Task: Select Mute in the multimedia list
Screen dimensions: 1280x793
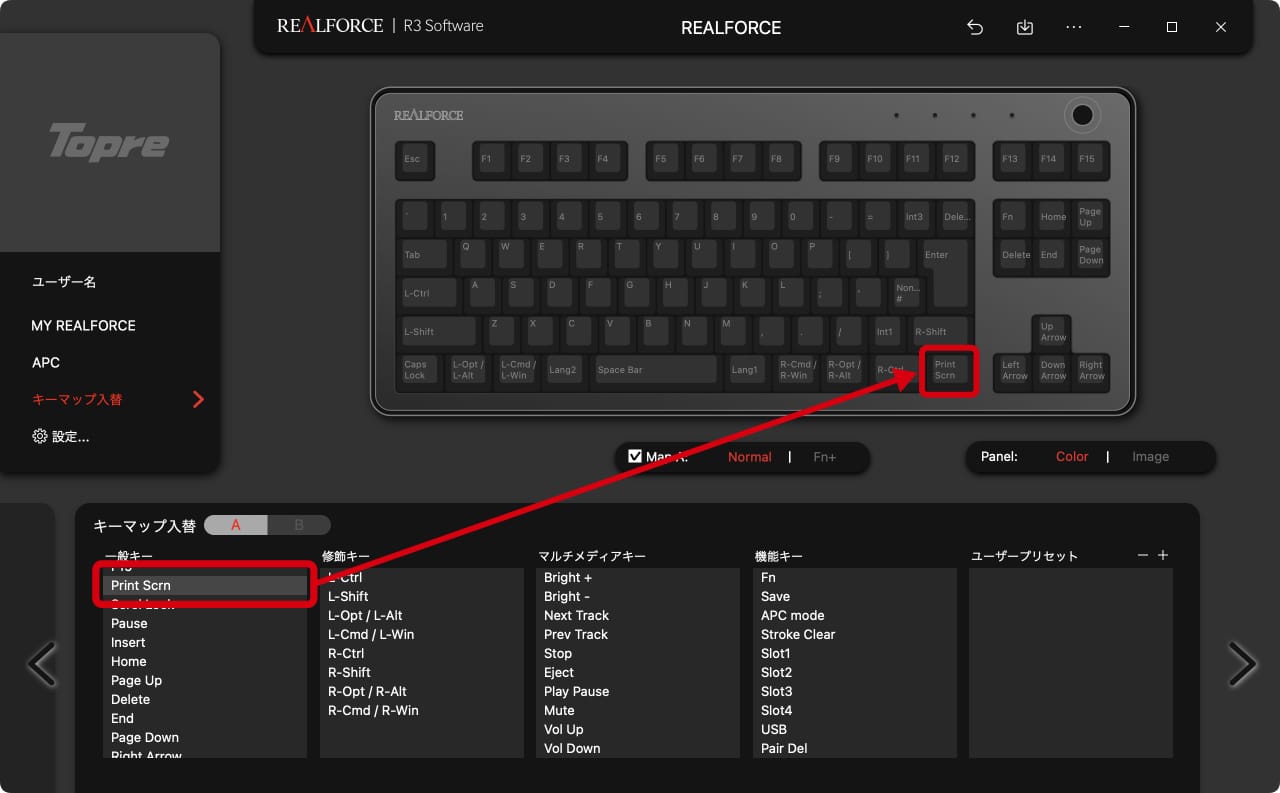Action: click(x=638, y=710)
